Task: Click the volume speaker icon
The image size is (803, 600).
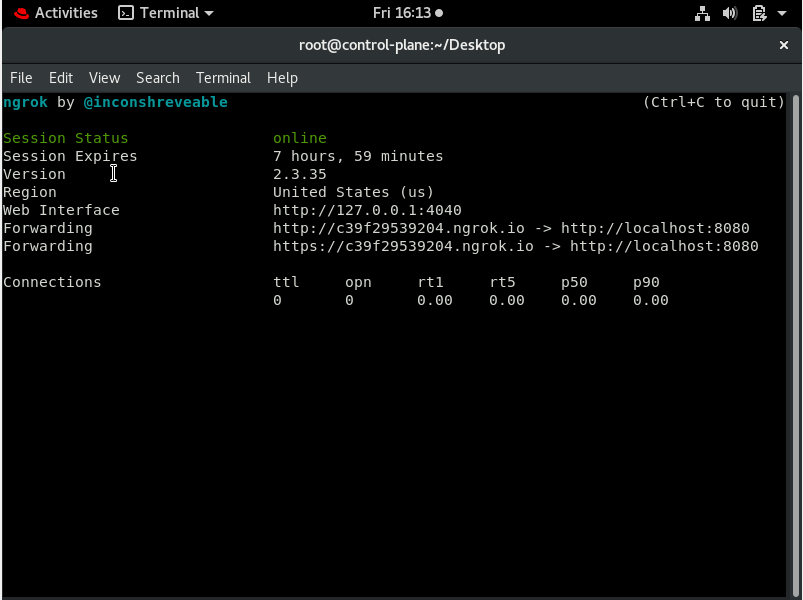Action: pyautogui.click(x=730, y=13)
